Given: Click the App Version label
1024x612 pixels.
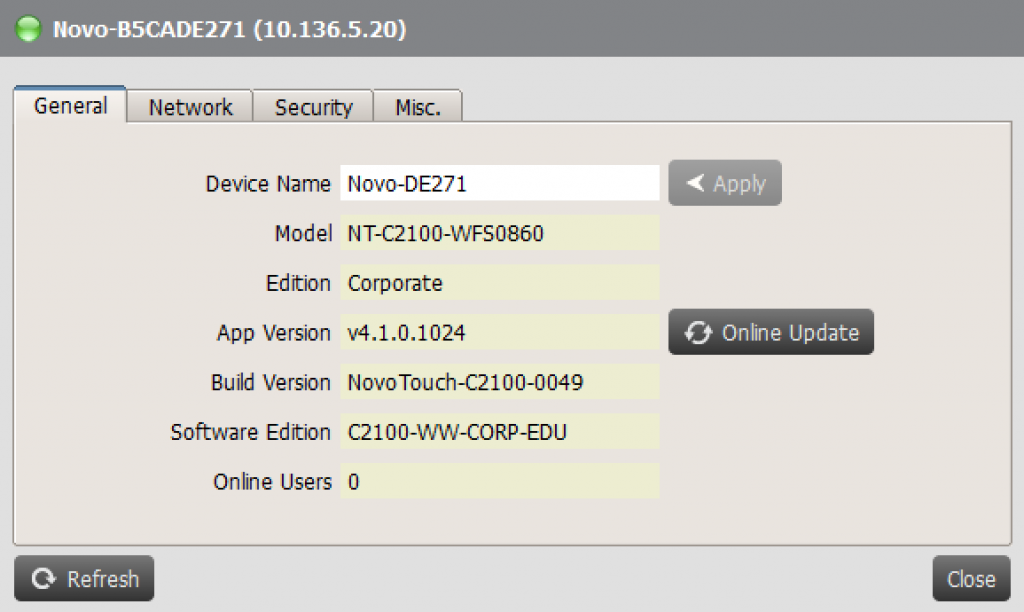Looking at the screenshot, I should 274,332.
